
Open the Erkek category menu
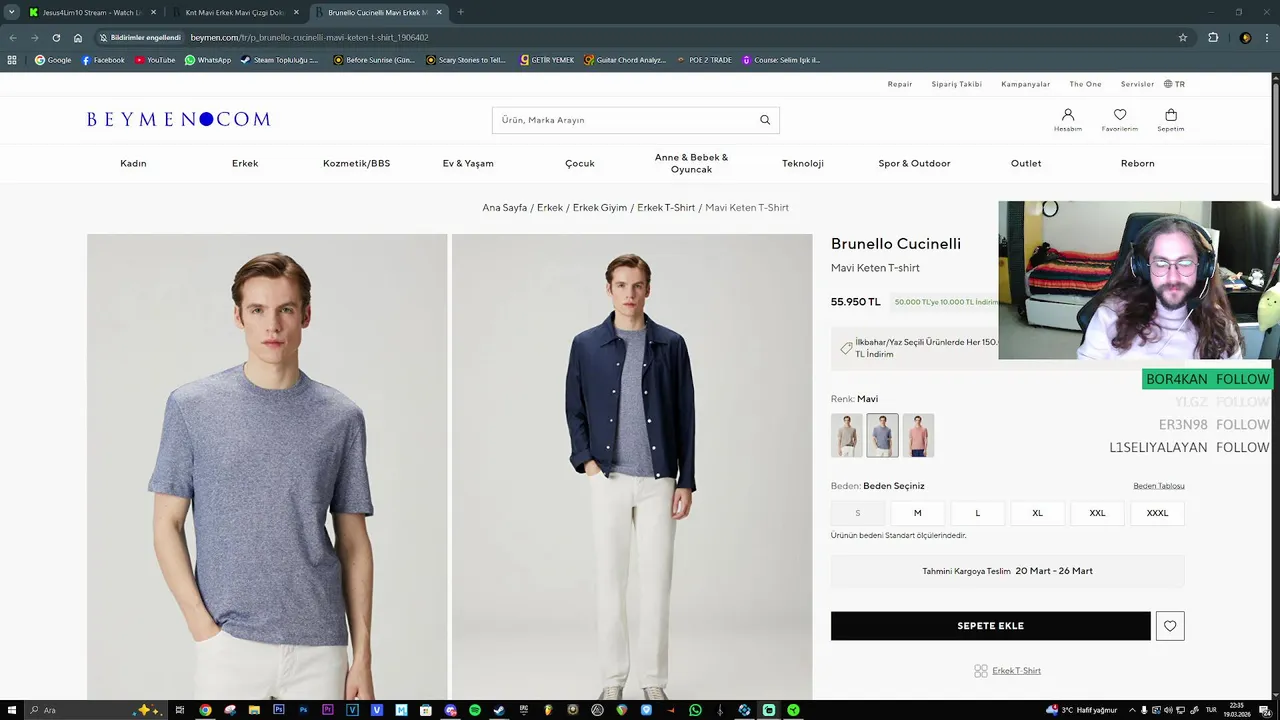(245, 163)
